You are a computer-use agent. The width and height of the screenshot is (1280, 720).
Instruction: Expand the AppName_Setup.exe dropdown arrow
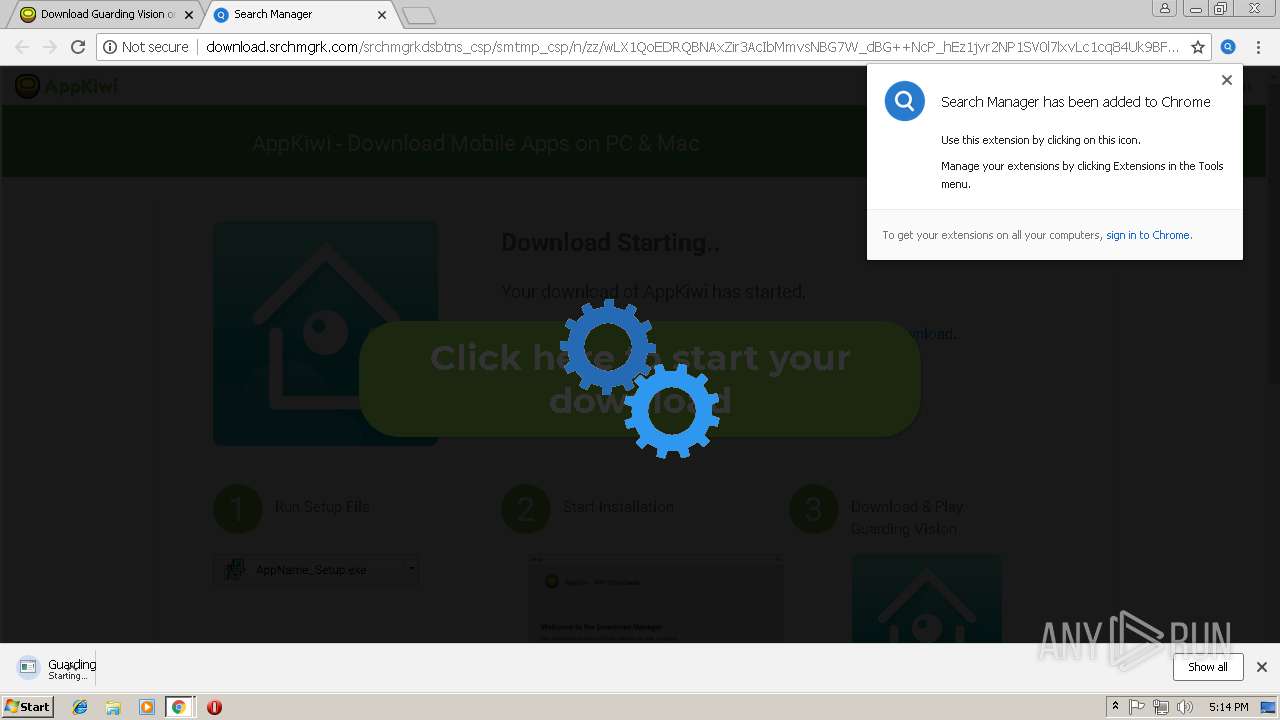pyautogui.click(x=411, y=569)
